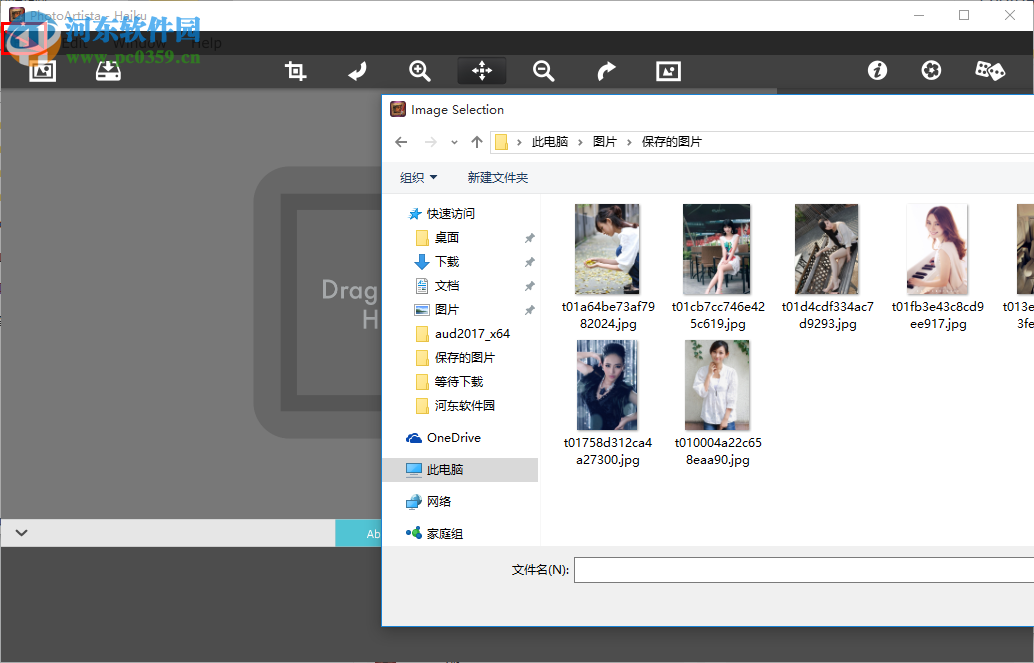The width and height of the screenshot is (1034, 663).
Task: Open the Edit menu
Action: point(75,42)
